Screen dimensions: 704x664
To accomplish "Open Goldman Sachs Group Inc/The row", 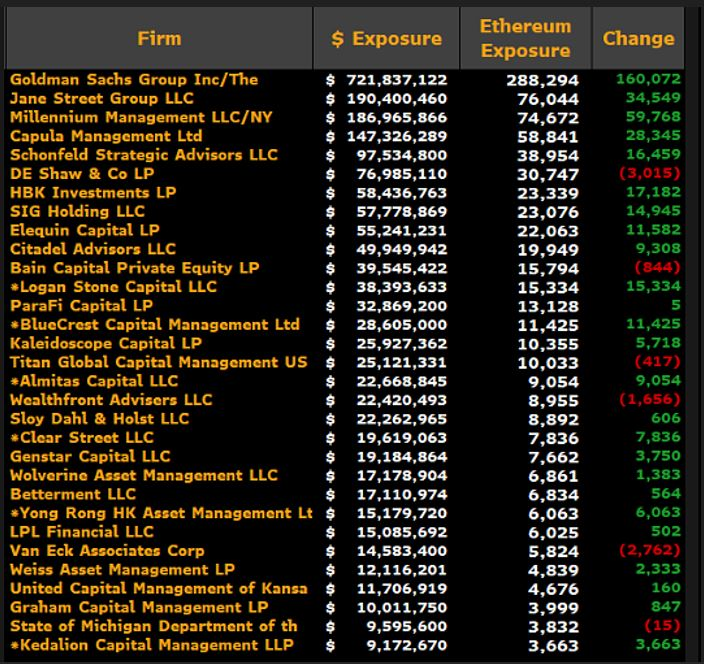I will (134, 79).
